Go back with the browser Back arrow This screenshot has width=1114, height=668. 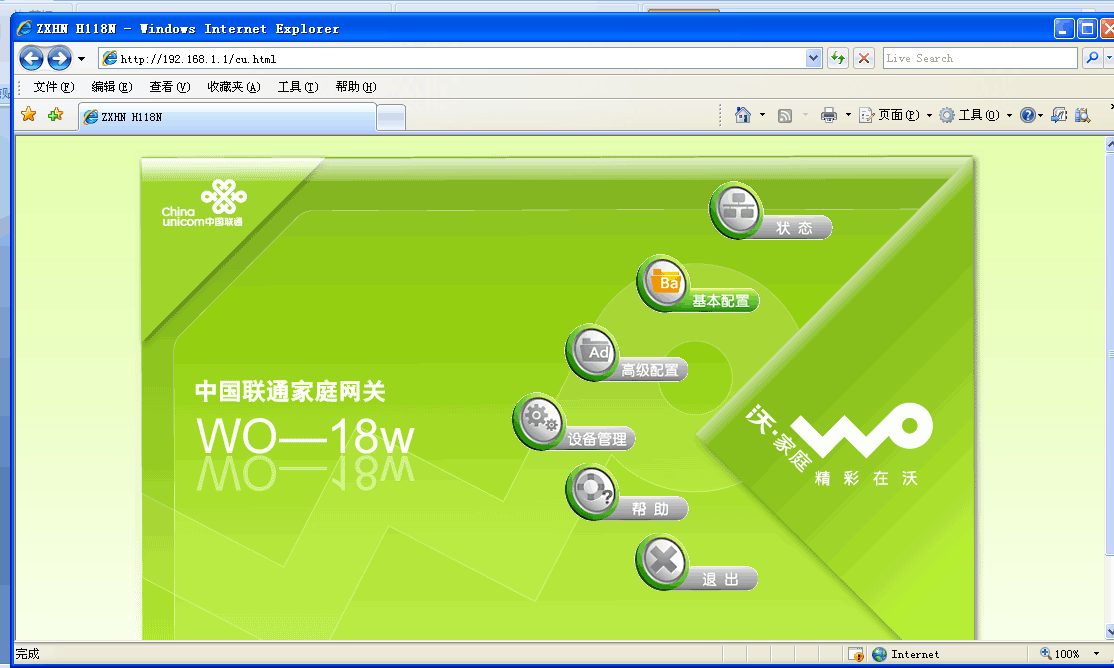click(31, 58)
